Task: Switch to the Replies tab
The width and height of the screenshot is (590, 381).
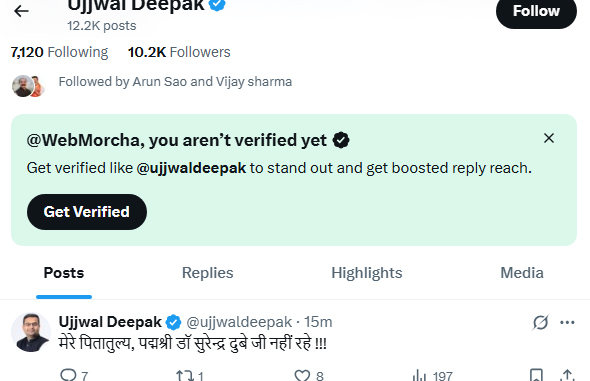Action: coord(208,273)
